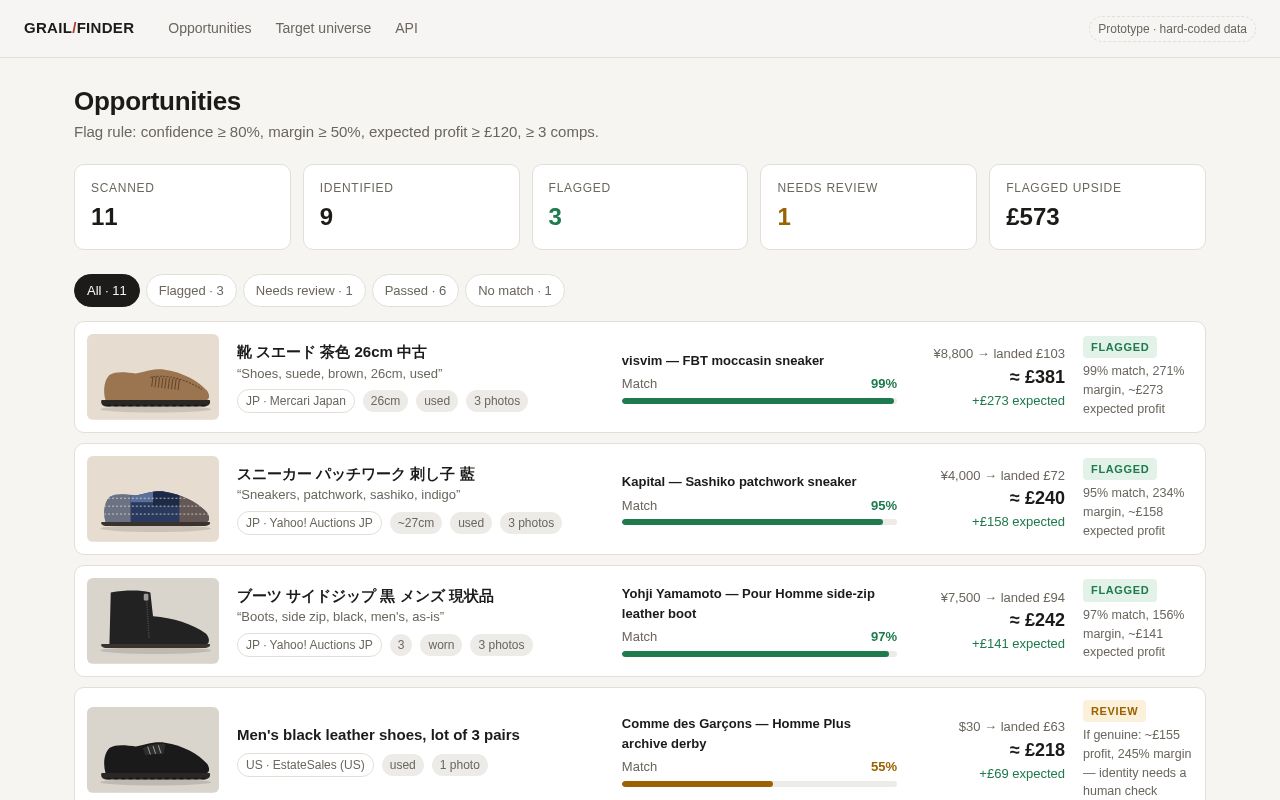Click the Flagged 3 stat card
Image resolution: width=1280 pixels, height=800 pixels.
(x=640, y=207)
